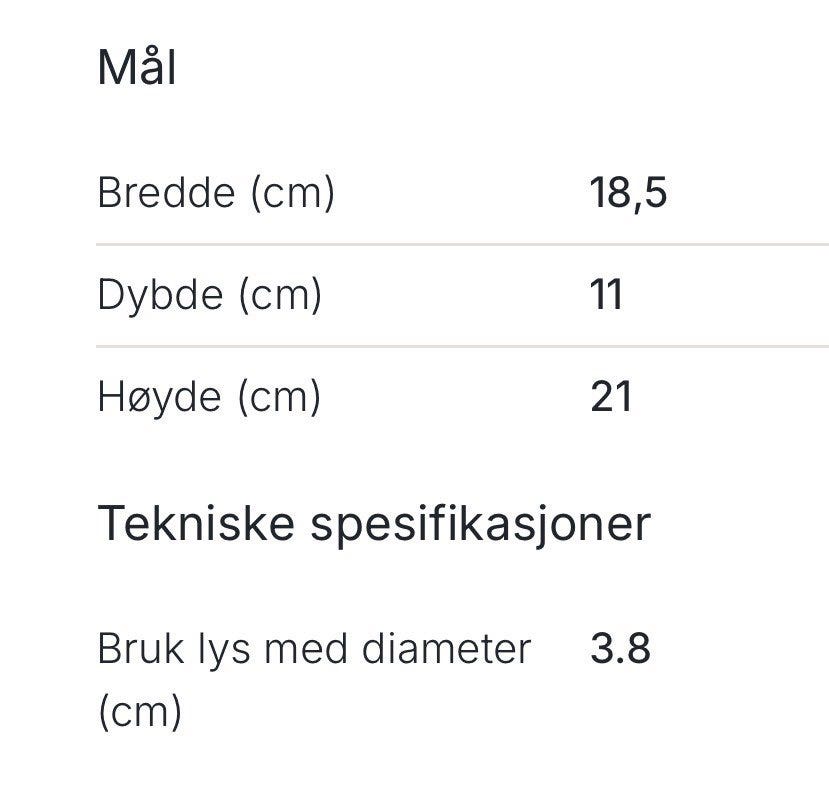Click the height value 21
This screenshot has width=829, height=796.
pyautogui.click(x=611, y=397)
